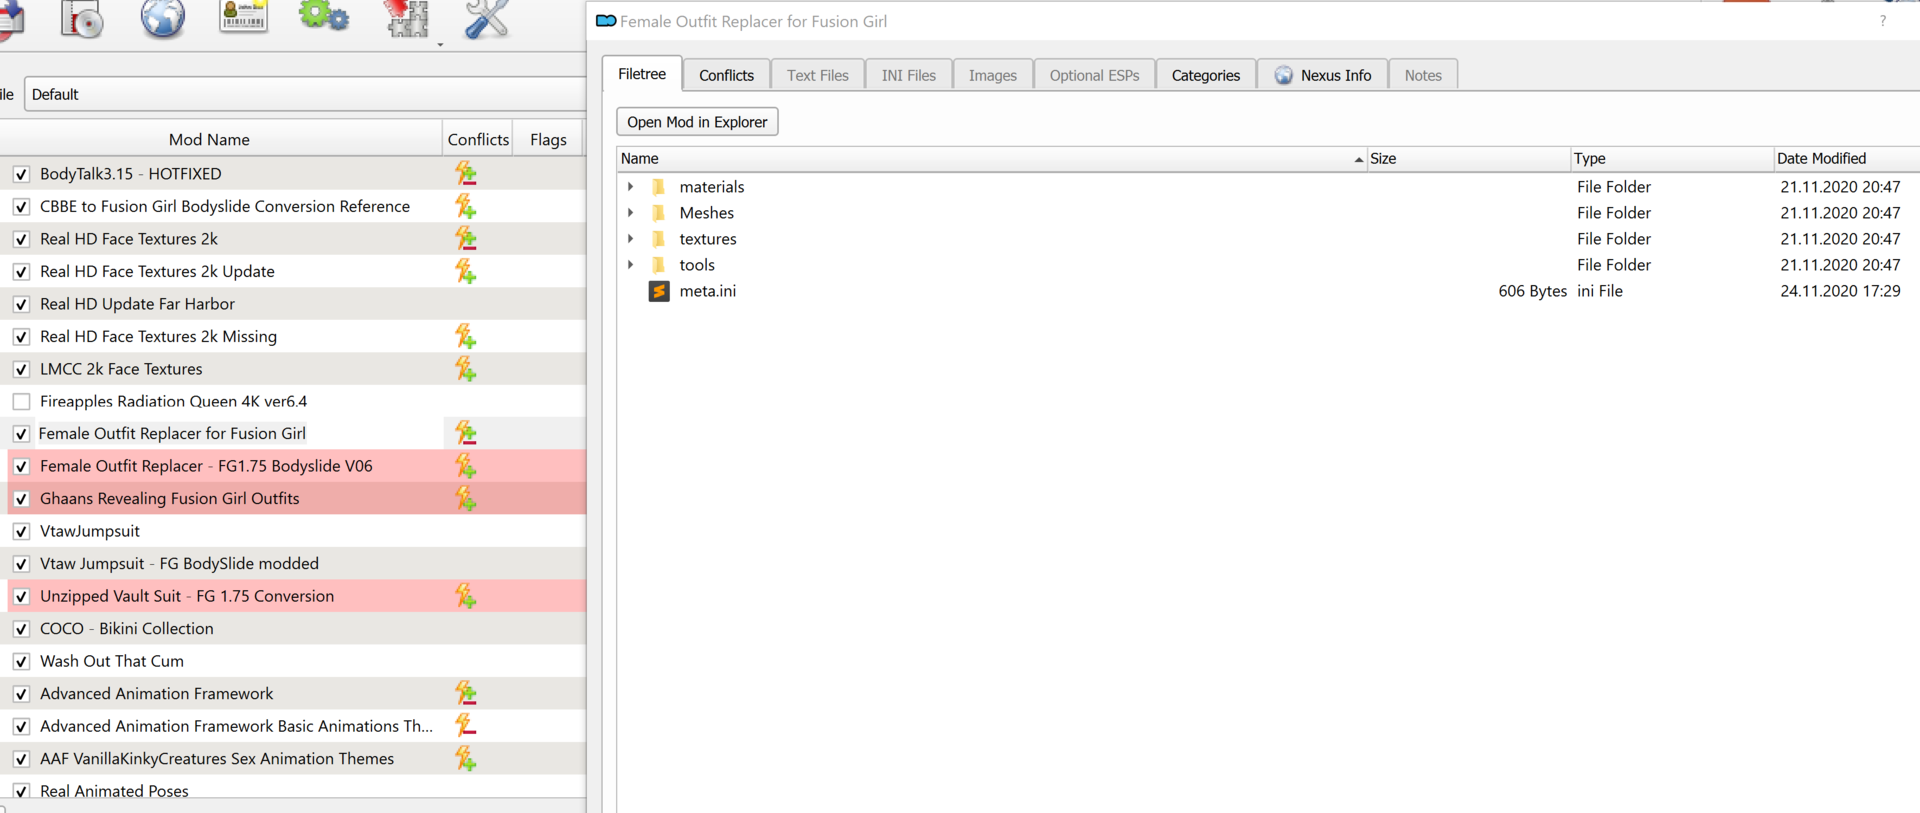Click Open Mod in Explorer button
This screenshot has width=1920, height=813.
[x=697, y=122]
